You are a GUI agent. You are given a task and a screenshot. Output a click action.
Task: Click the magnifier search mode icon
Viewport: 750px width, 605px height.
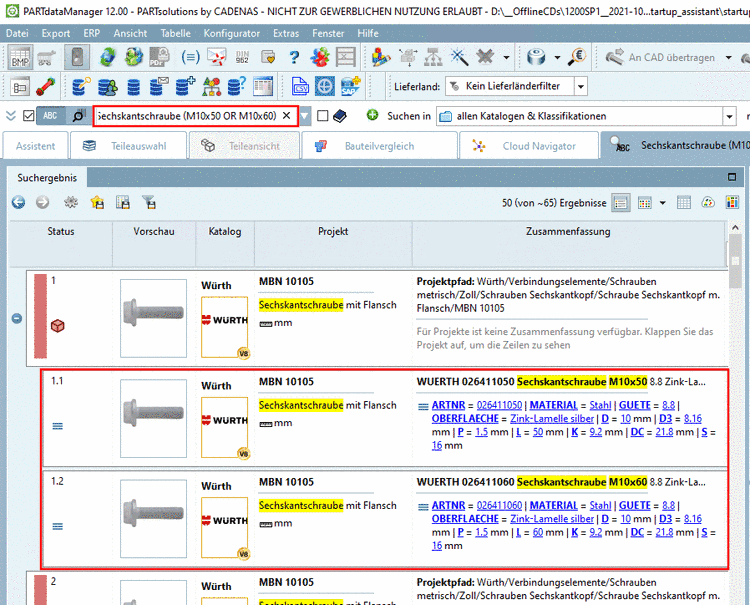[x=78, y=116]
